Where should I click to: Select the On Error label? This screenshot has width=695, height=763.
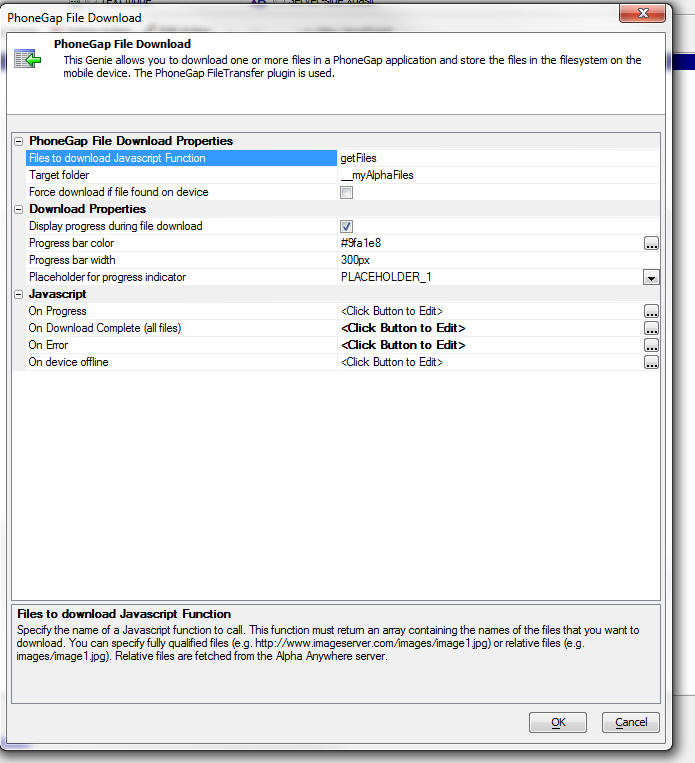tap(48, 345)
